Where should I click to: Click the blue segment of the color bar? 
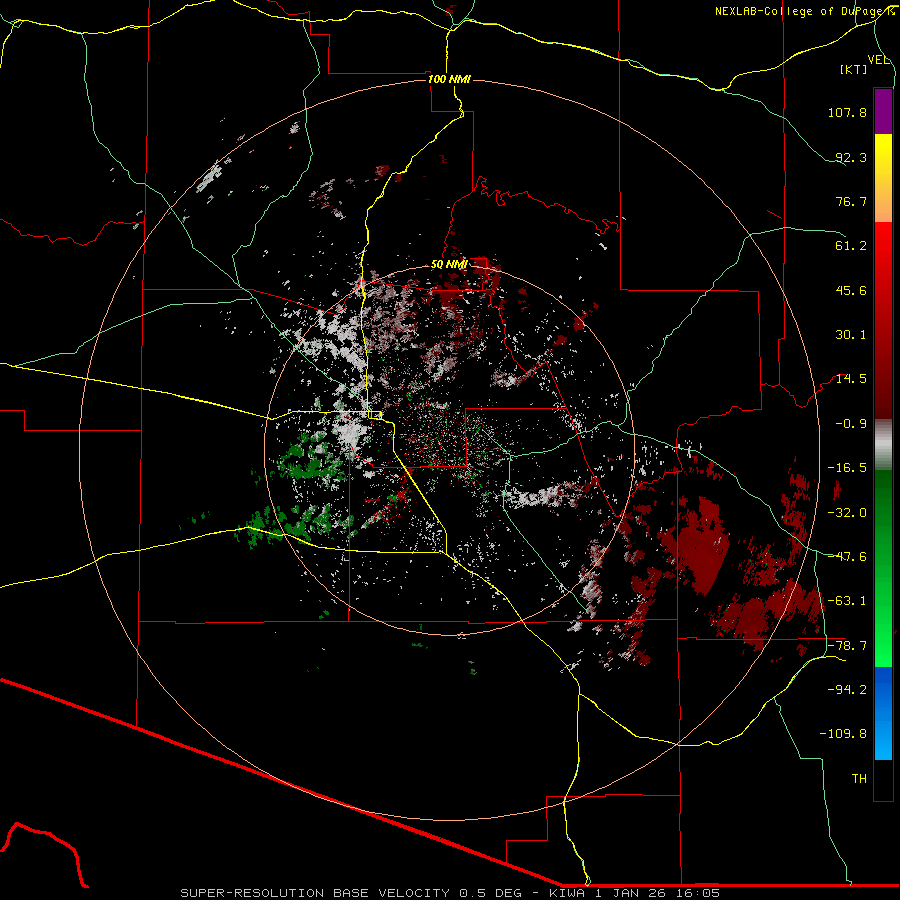(883, 713)
